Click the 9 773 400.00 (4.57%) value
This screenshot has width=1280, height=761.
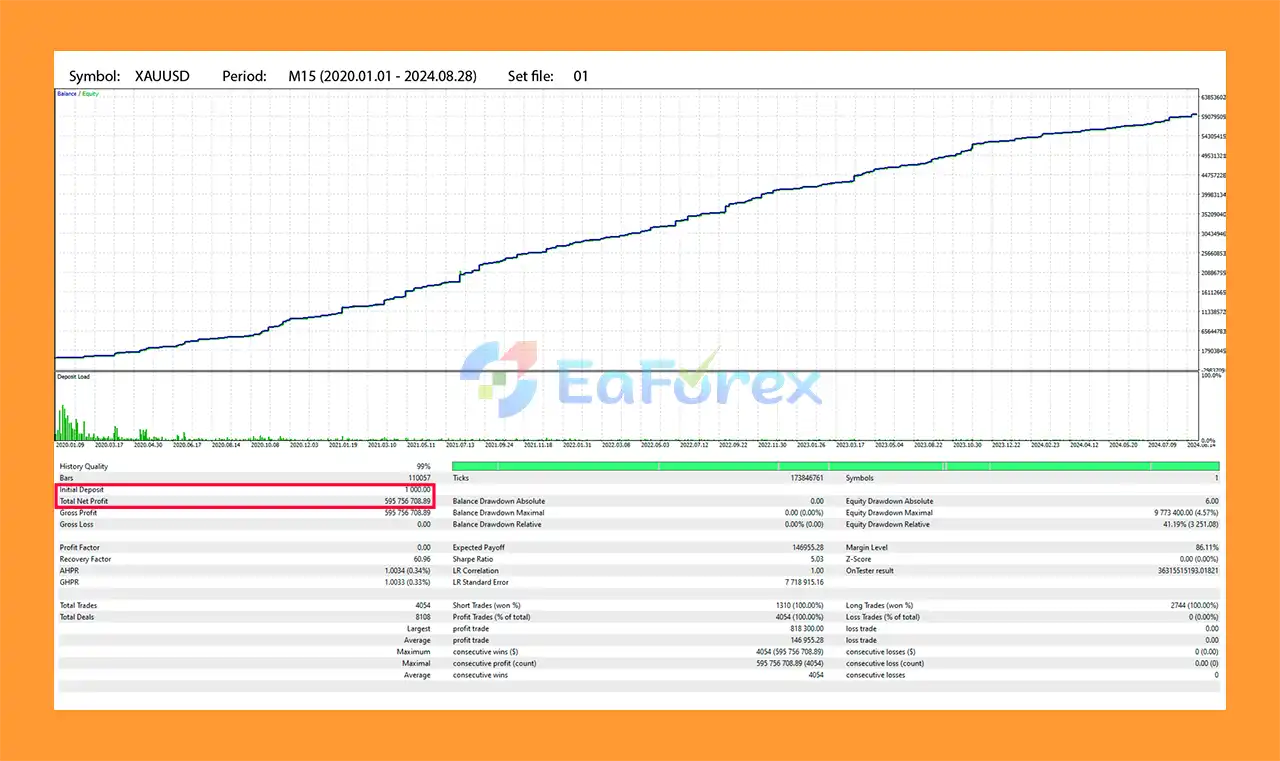click(1186, 513)
